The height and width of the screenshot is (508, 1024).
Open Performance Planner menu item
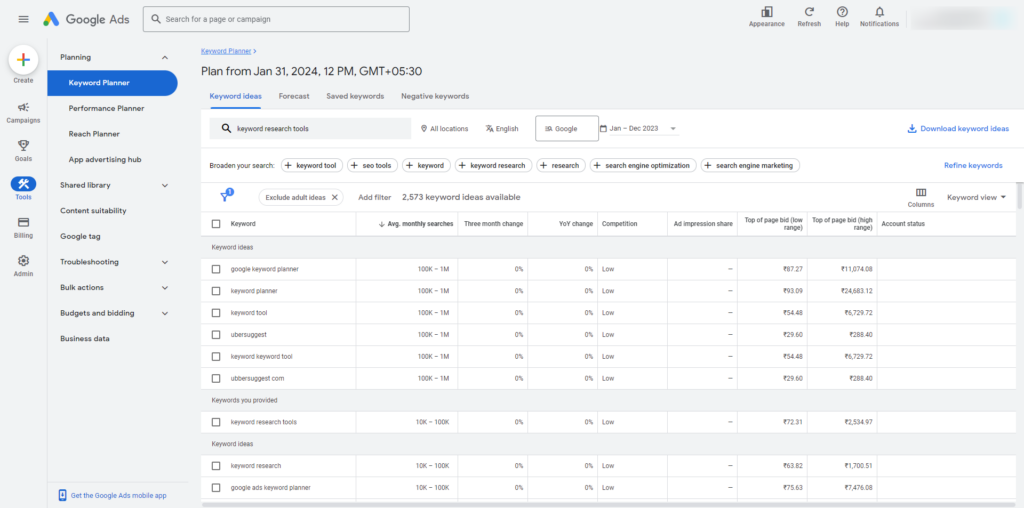pos(106,108)
